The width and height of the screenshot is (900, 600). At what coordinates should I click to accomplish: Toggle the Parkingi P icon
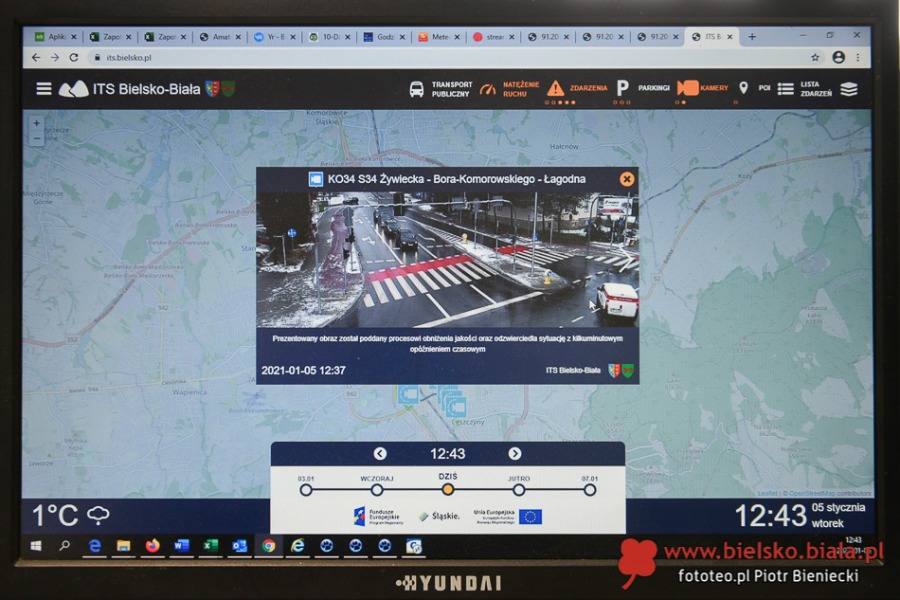(622, 88)
